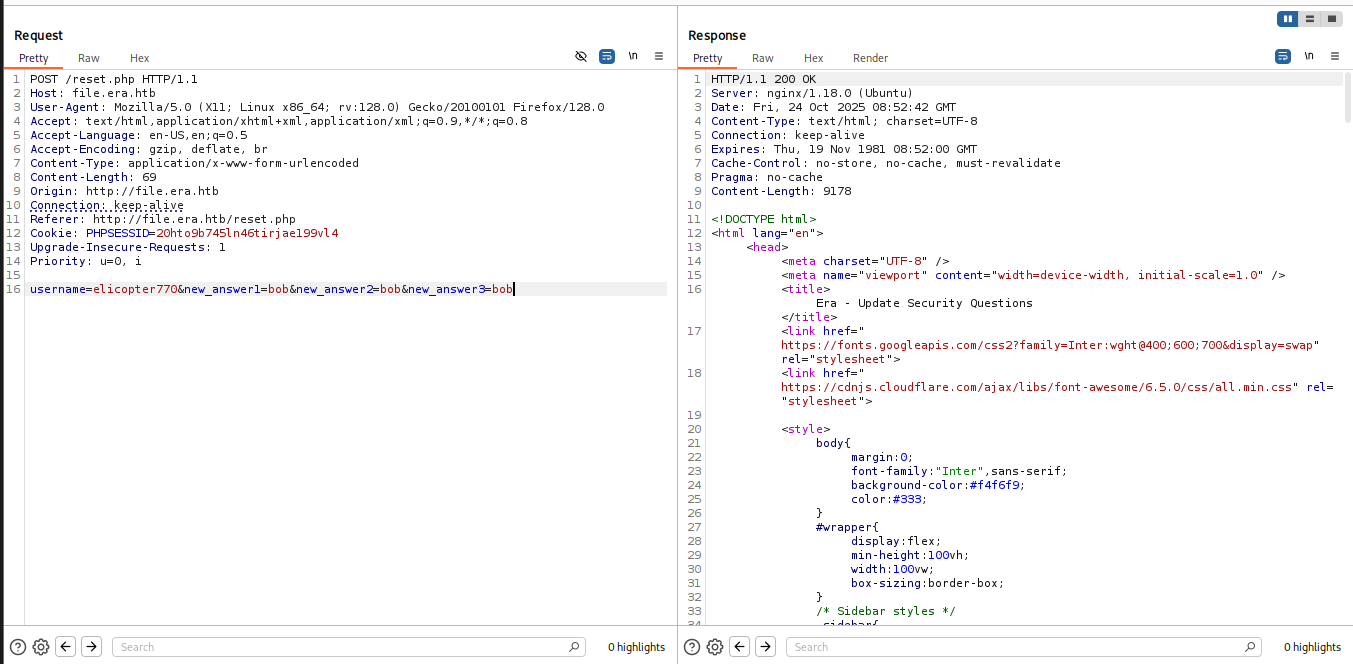Open Response panel hamburger options menu
The image size is (1353, 664).
tap(1334, 57)
